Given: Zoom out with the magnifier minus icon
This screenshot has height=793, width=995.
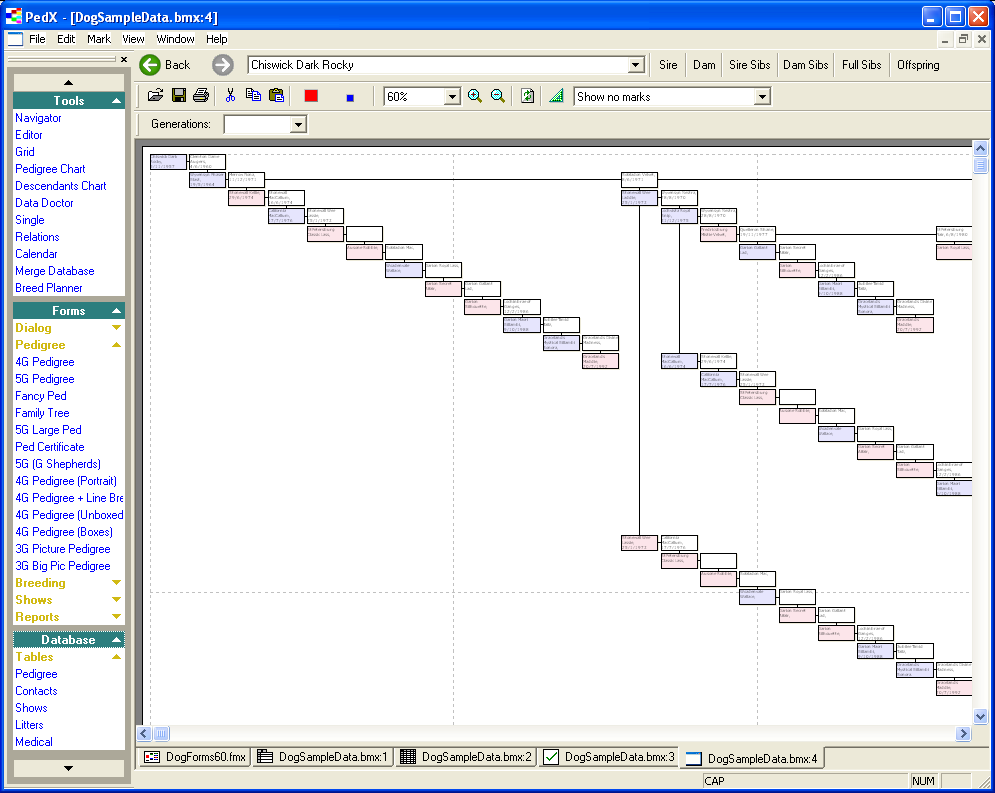Looking at the screenshot, I should pyautogui.click(x=497, y=96).
